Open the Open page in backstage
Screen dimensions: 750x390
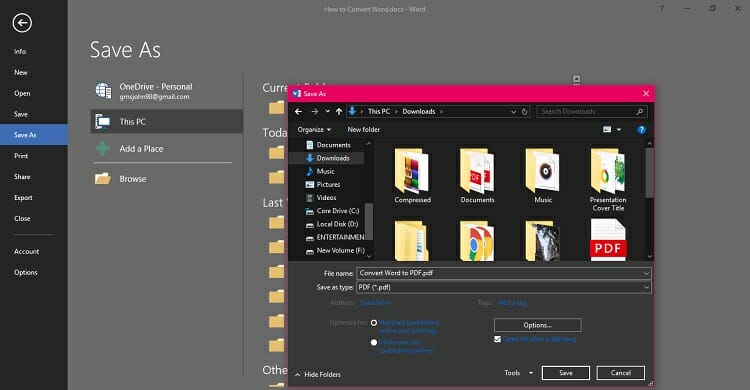[22, 93]
